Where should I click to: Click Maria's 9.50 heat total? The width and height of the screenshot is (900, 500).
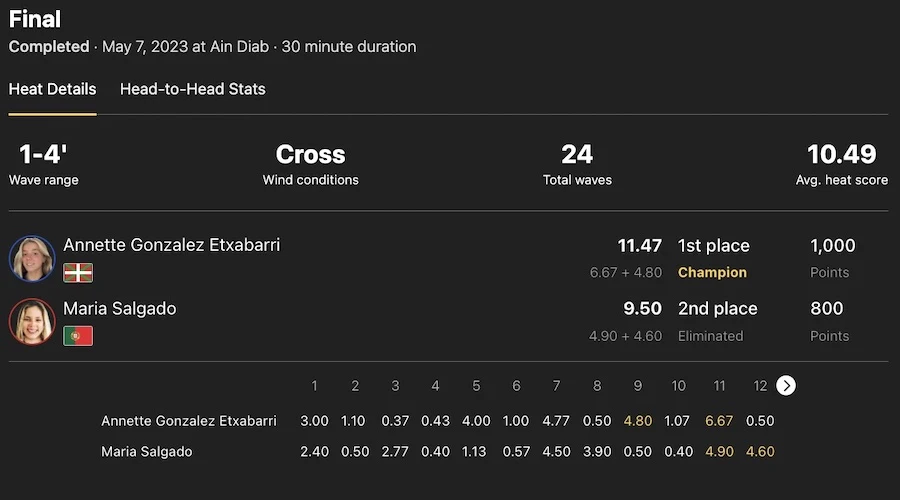coord(642,309)
